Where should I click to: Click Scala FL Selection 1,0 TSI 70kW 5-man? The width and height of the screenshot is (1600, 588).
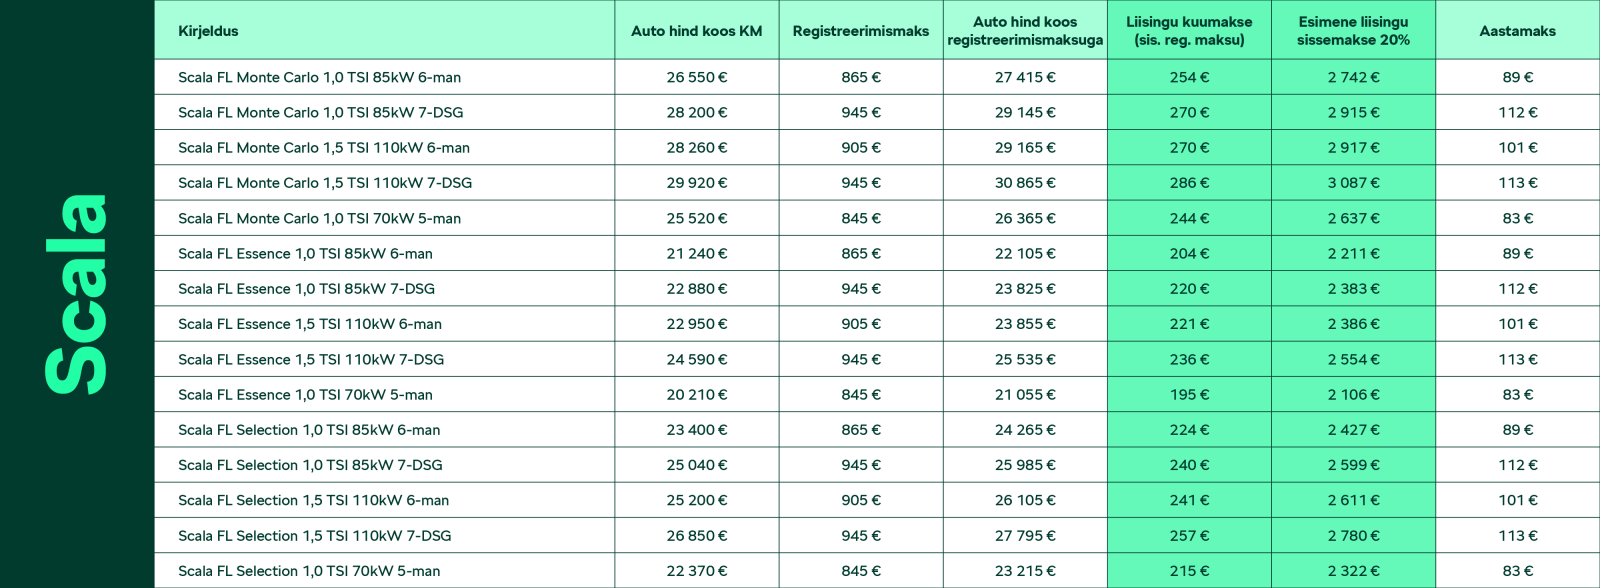pos(309,571)
